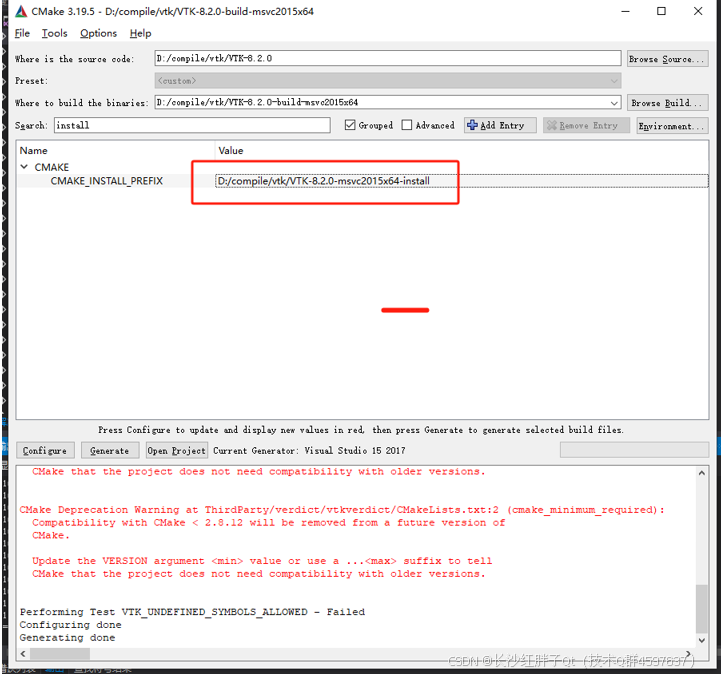Image resolution: width=721 pixels, height=674 pixels.
Task: Click the source code path field
Action: [x=388, y=58]
